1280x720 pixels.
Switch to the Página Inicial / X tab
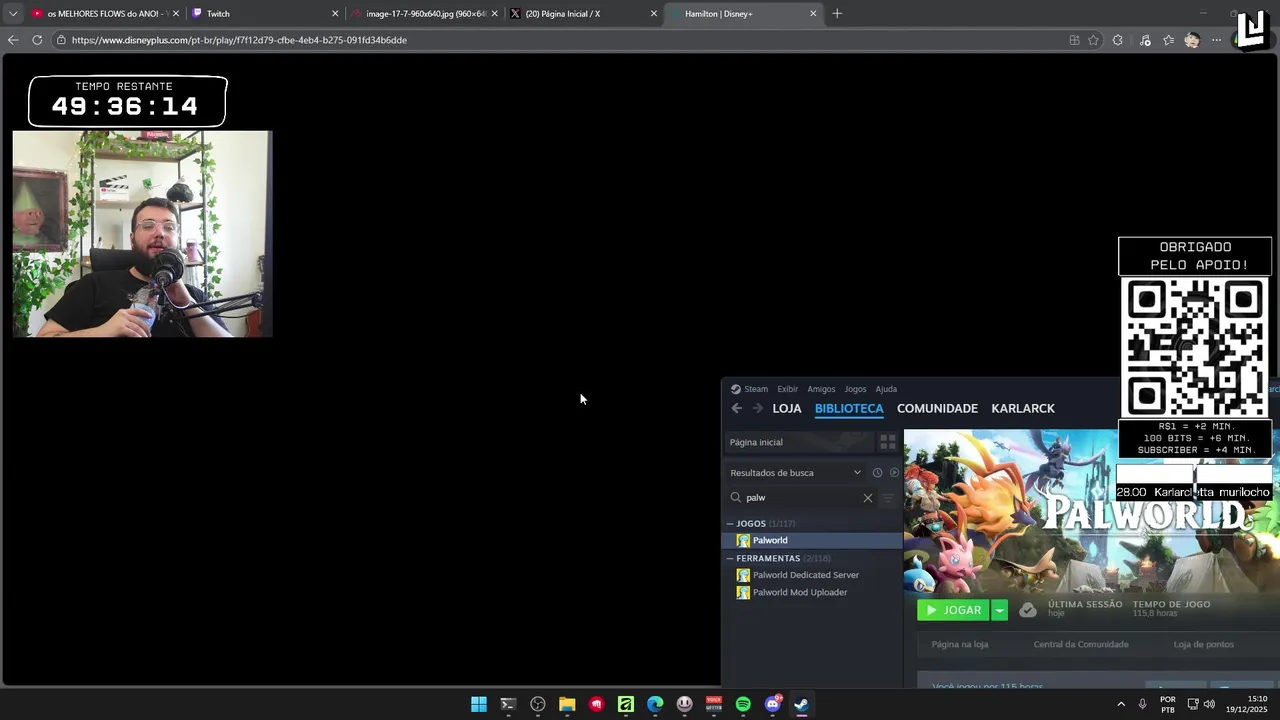[x=582, y=14]
